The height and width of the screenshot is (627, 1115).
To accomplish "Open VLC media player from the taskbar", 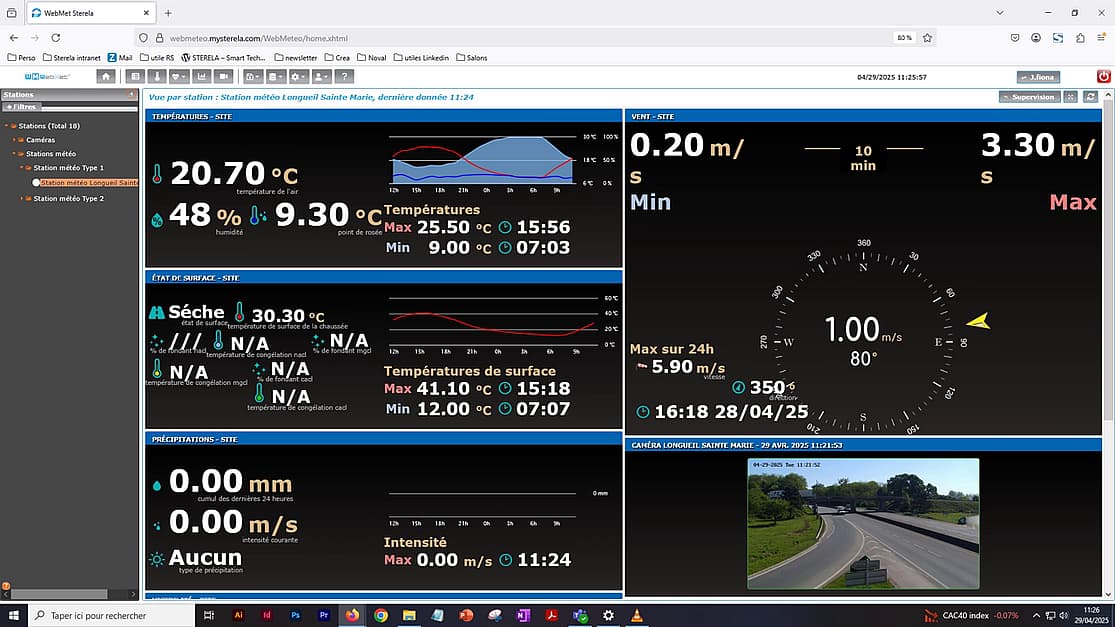I will 636,615.
